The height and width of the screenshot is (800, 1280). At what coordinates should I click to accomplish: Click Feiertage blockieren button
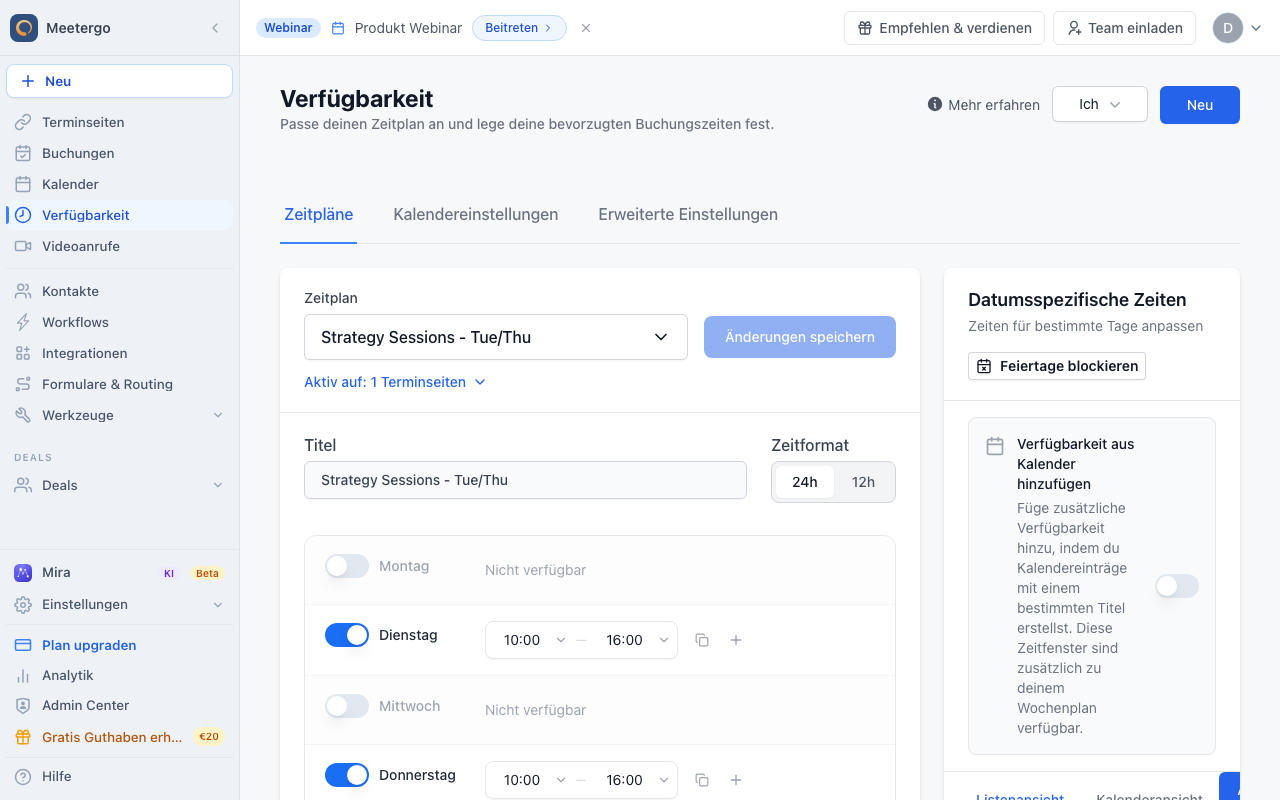[1057, 366]
